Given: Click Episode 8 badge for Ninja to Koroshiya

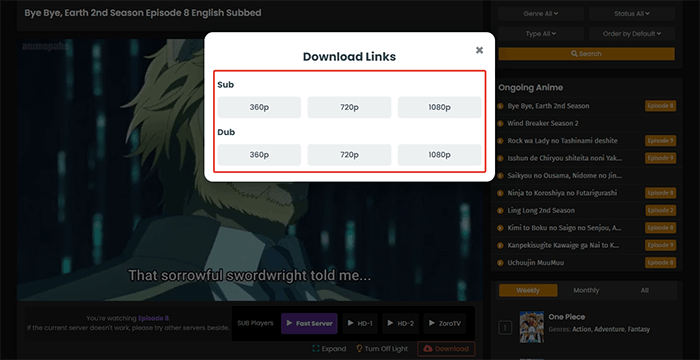Looking at the screenshot, I should coord(660,193).
